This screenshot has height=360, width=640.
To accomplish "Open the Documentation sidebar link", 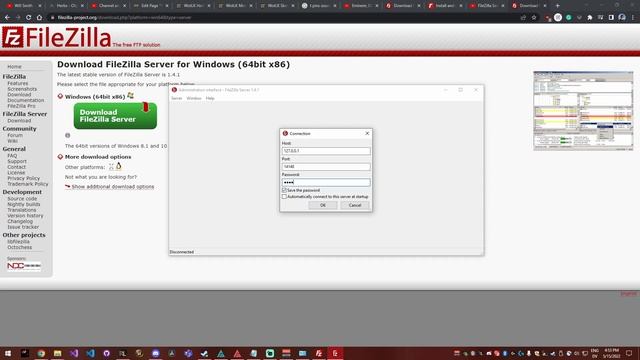I will pos(26,100).
